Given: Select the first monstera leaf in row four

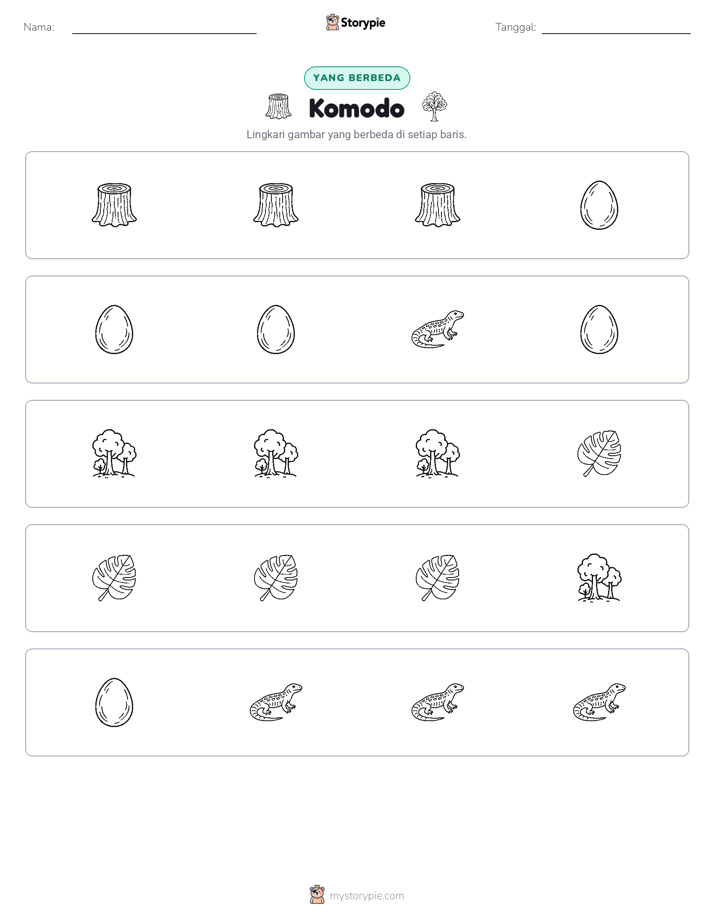Looking at the screenshot, I should point(114,578).
